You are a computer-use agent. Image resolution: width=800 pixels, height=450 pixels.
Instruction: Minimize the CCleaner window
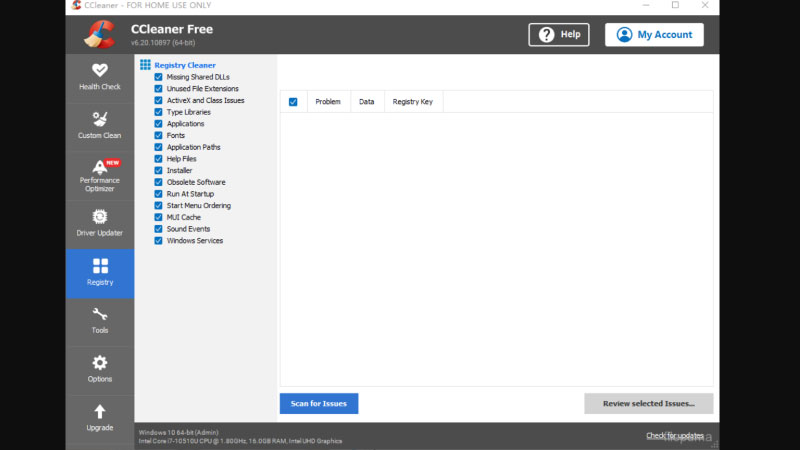tap(646, 5)
